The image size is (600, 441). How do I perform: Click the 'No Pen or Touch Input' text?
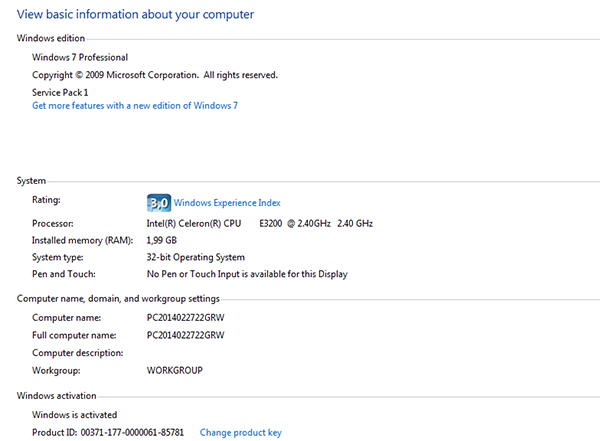tap(247, 274)
